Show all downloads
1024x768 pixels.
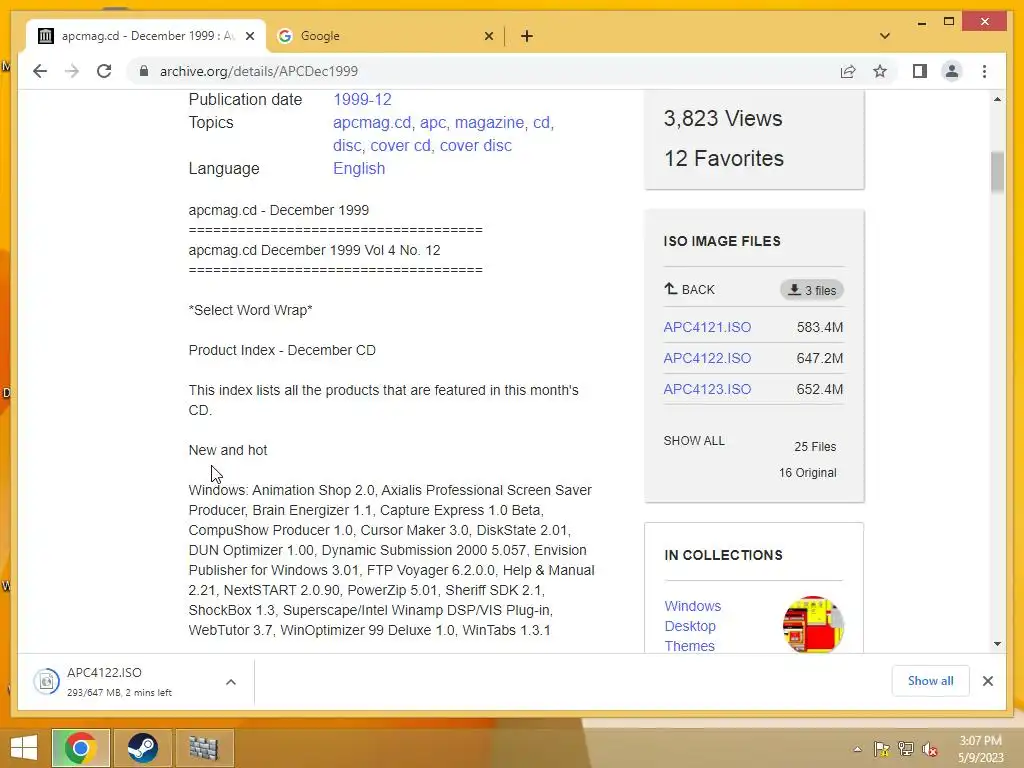click(x=931, y=681)
